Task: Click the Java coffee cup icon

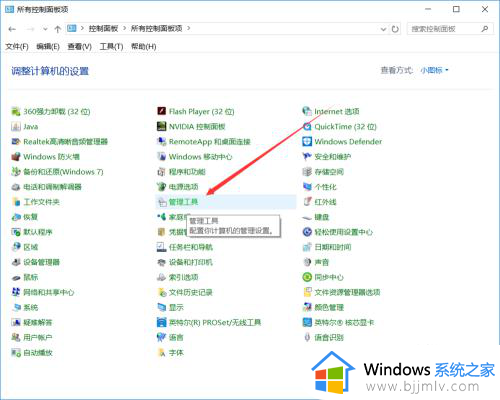Action: (16, 126)
